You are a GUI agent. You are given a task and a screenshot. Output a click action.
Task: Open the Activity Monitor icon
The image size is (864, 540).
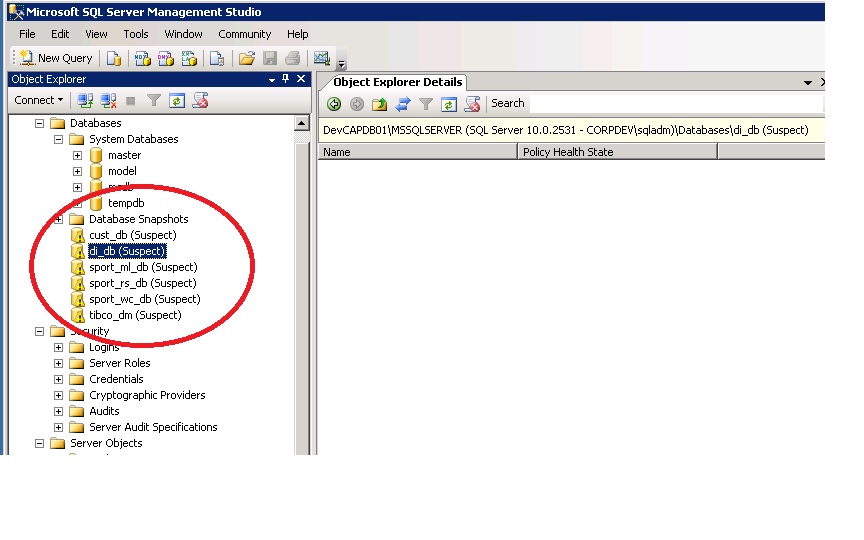pos(321,58)
